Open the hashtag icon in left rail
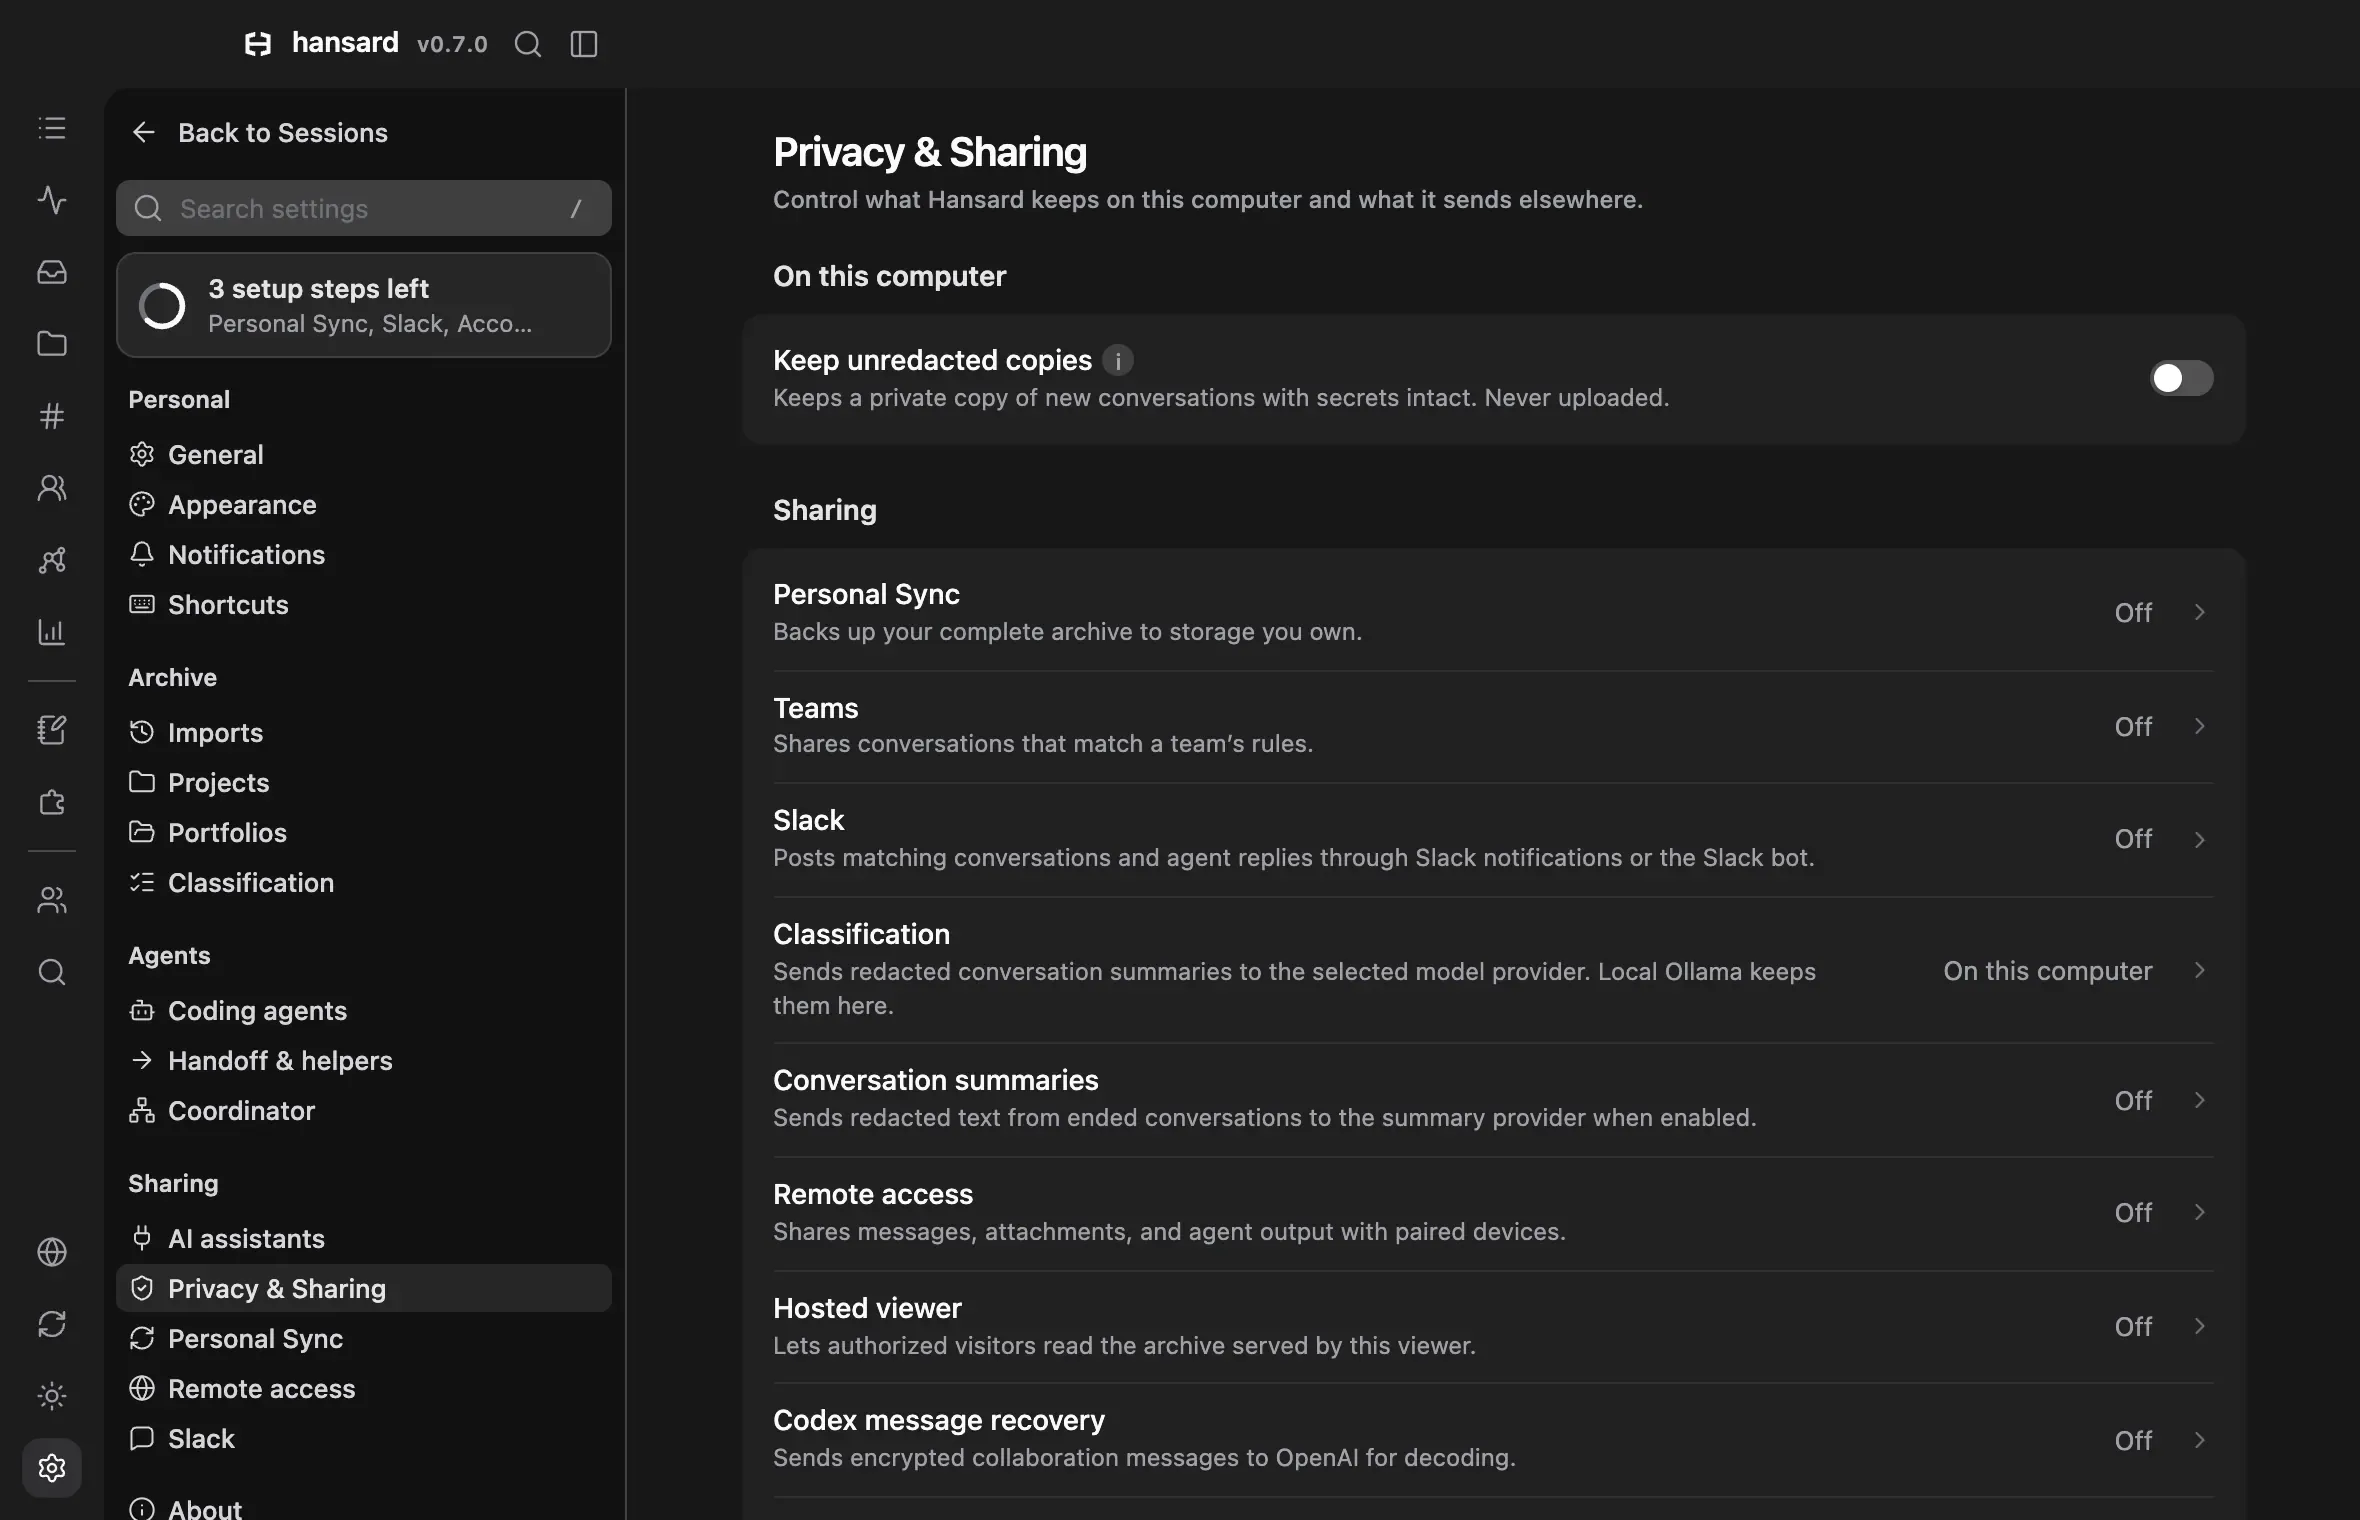 coord(52,416)
